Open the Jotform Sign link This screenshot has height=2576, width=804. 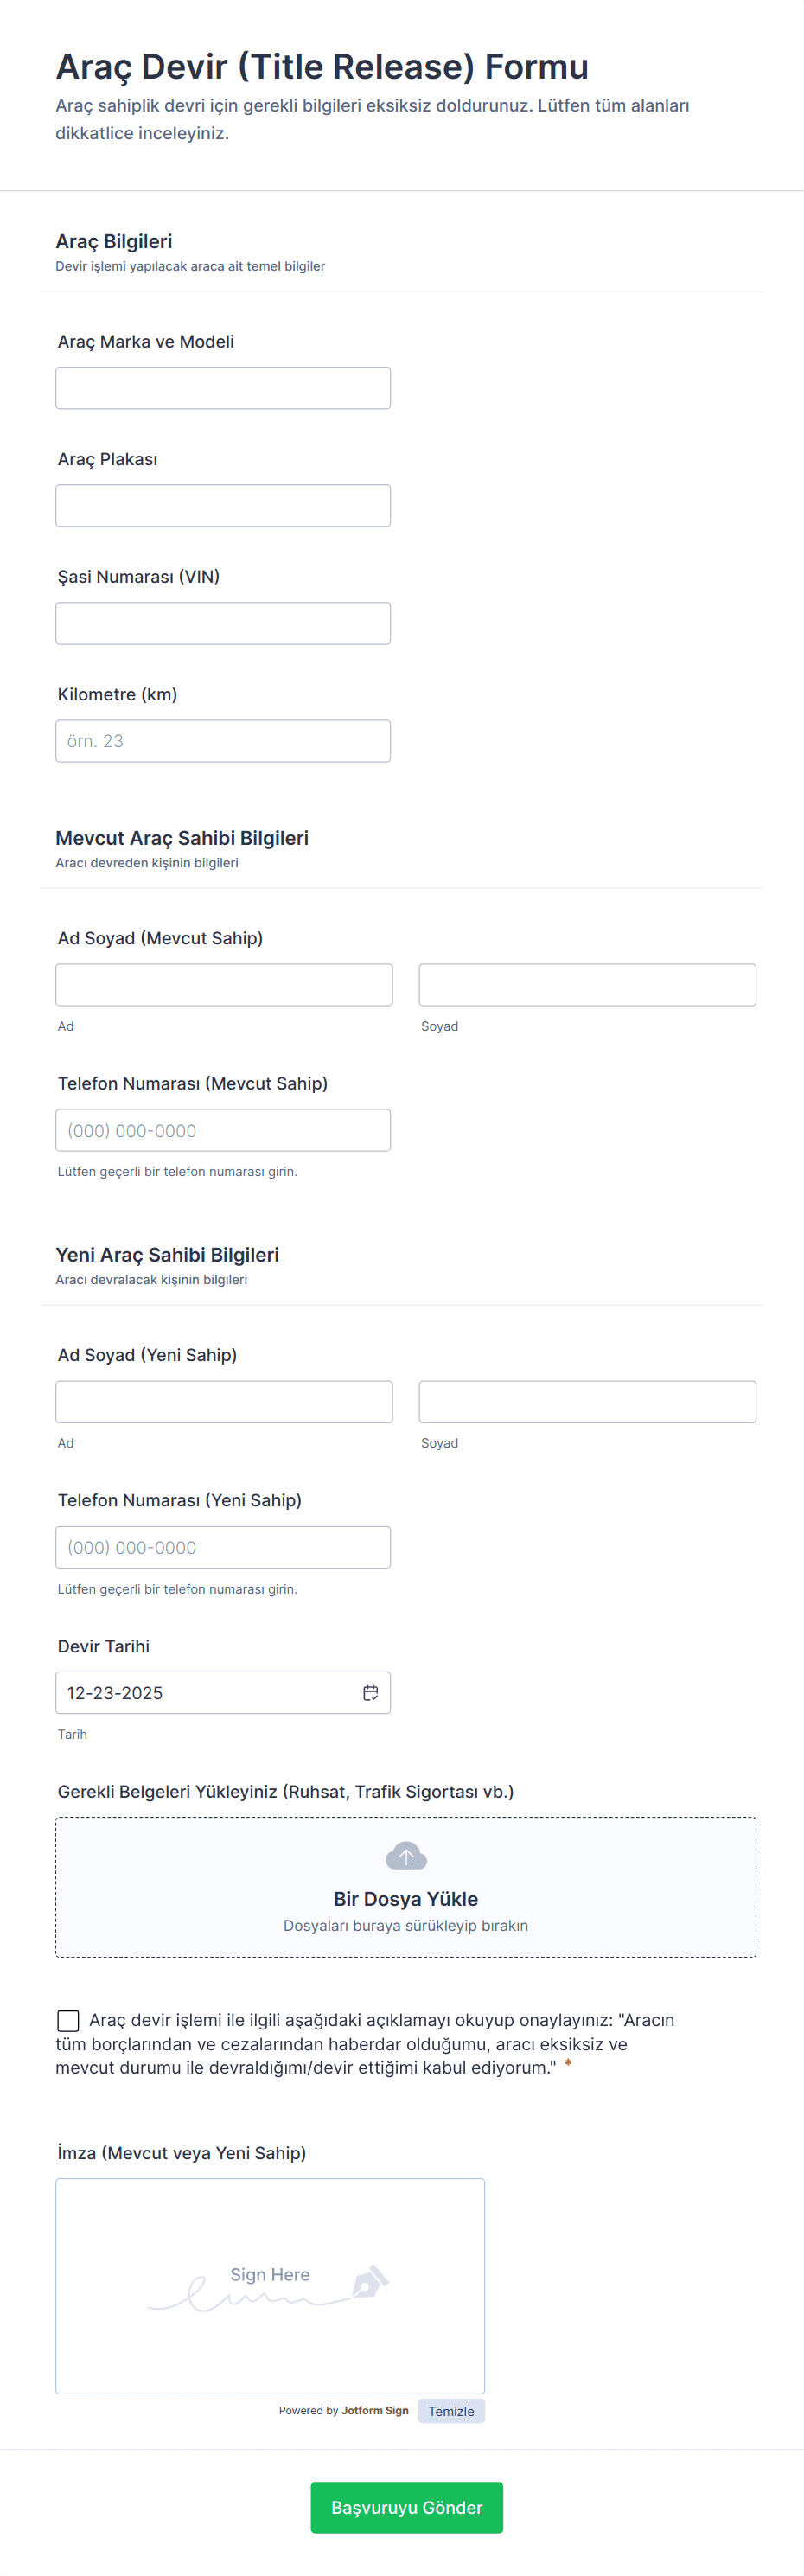[x=375, y=2410]
